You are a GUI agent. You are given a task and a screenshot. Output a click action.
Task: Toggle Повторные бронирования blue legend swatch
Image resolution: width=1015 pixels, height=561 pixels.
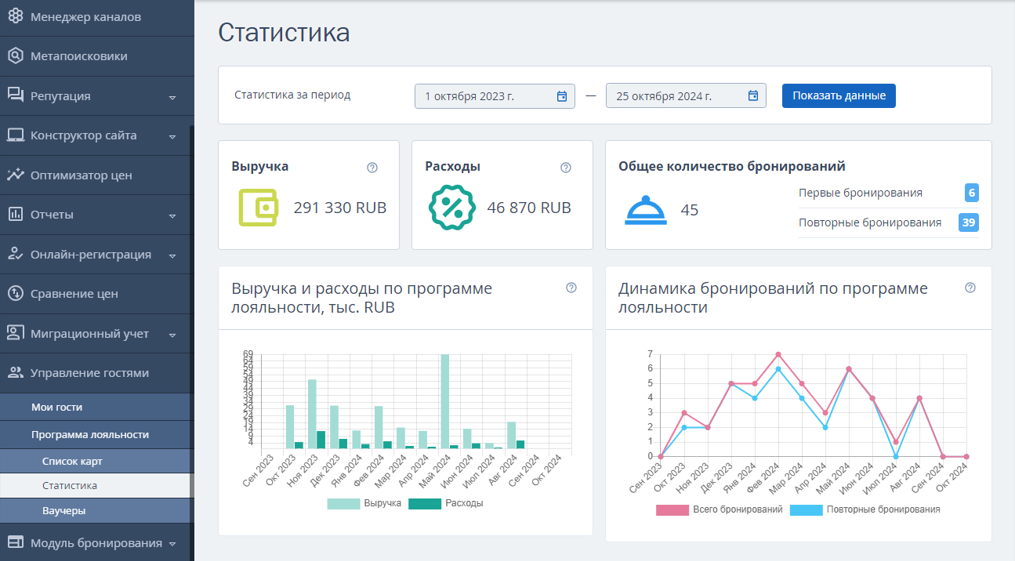[806, 510]
